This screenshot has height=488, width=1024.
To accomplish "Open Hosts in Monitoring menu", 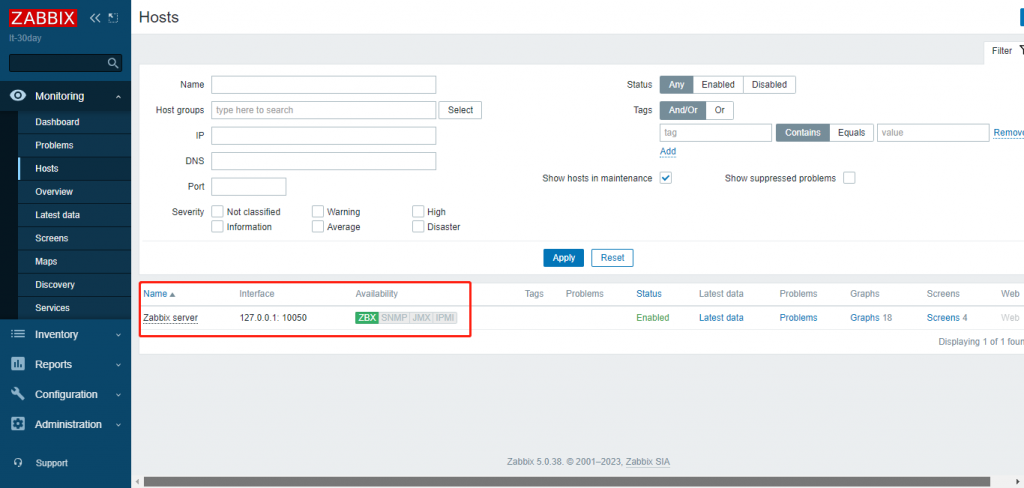I will point(74,169).
